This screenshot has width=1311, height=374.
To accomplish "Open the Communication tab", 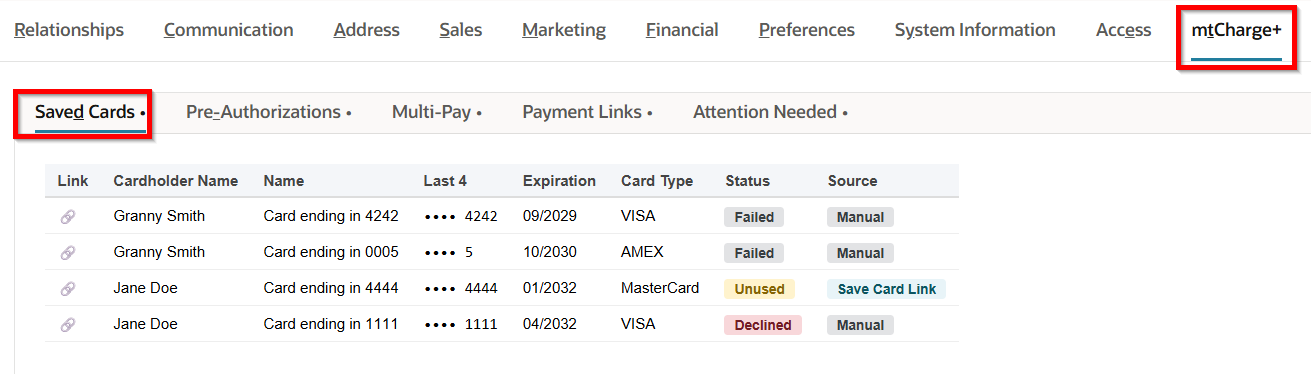I will pyautogui.click(x=229, y=30).
